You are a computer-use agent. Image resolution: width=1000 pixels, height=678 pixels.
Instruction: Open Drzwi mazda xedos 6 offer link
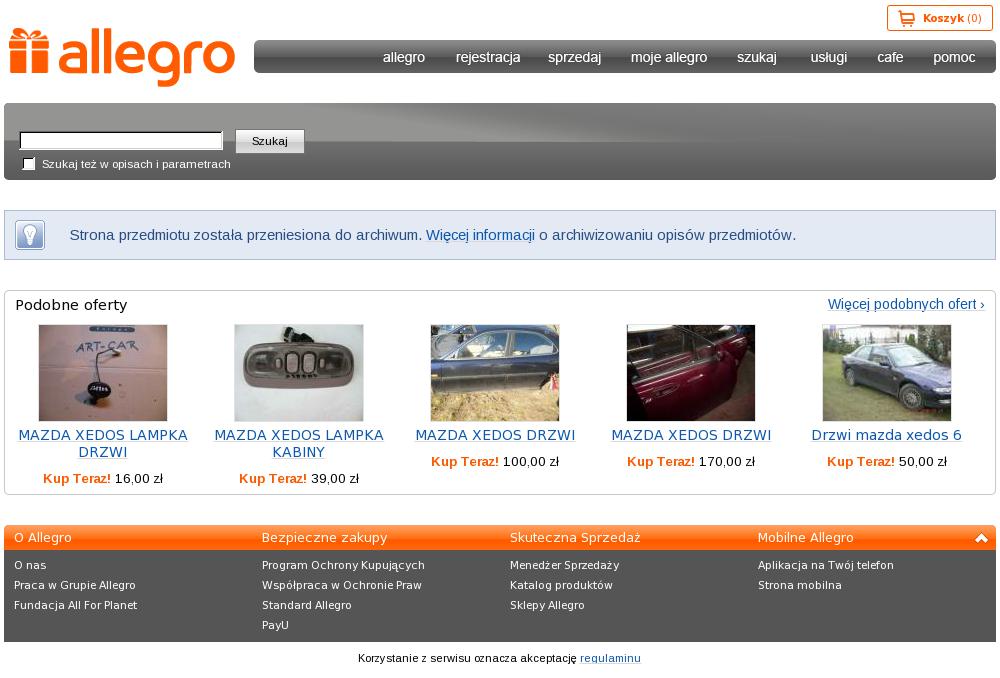point(886,435)
